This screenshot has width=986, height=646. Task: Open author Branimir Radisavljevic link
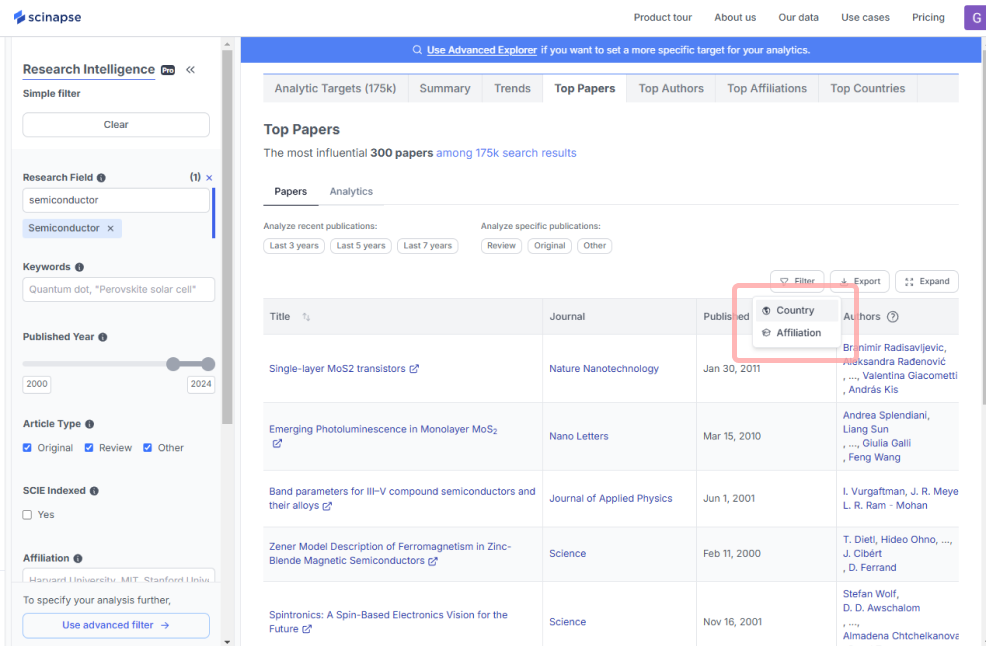click(x=894, y=348)
